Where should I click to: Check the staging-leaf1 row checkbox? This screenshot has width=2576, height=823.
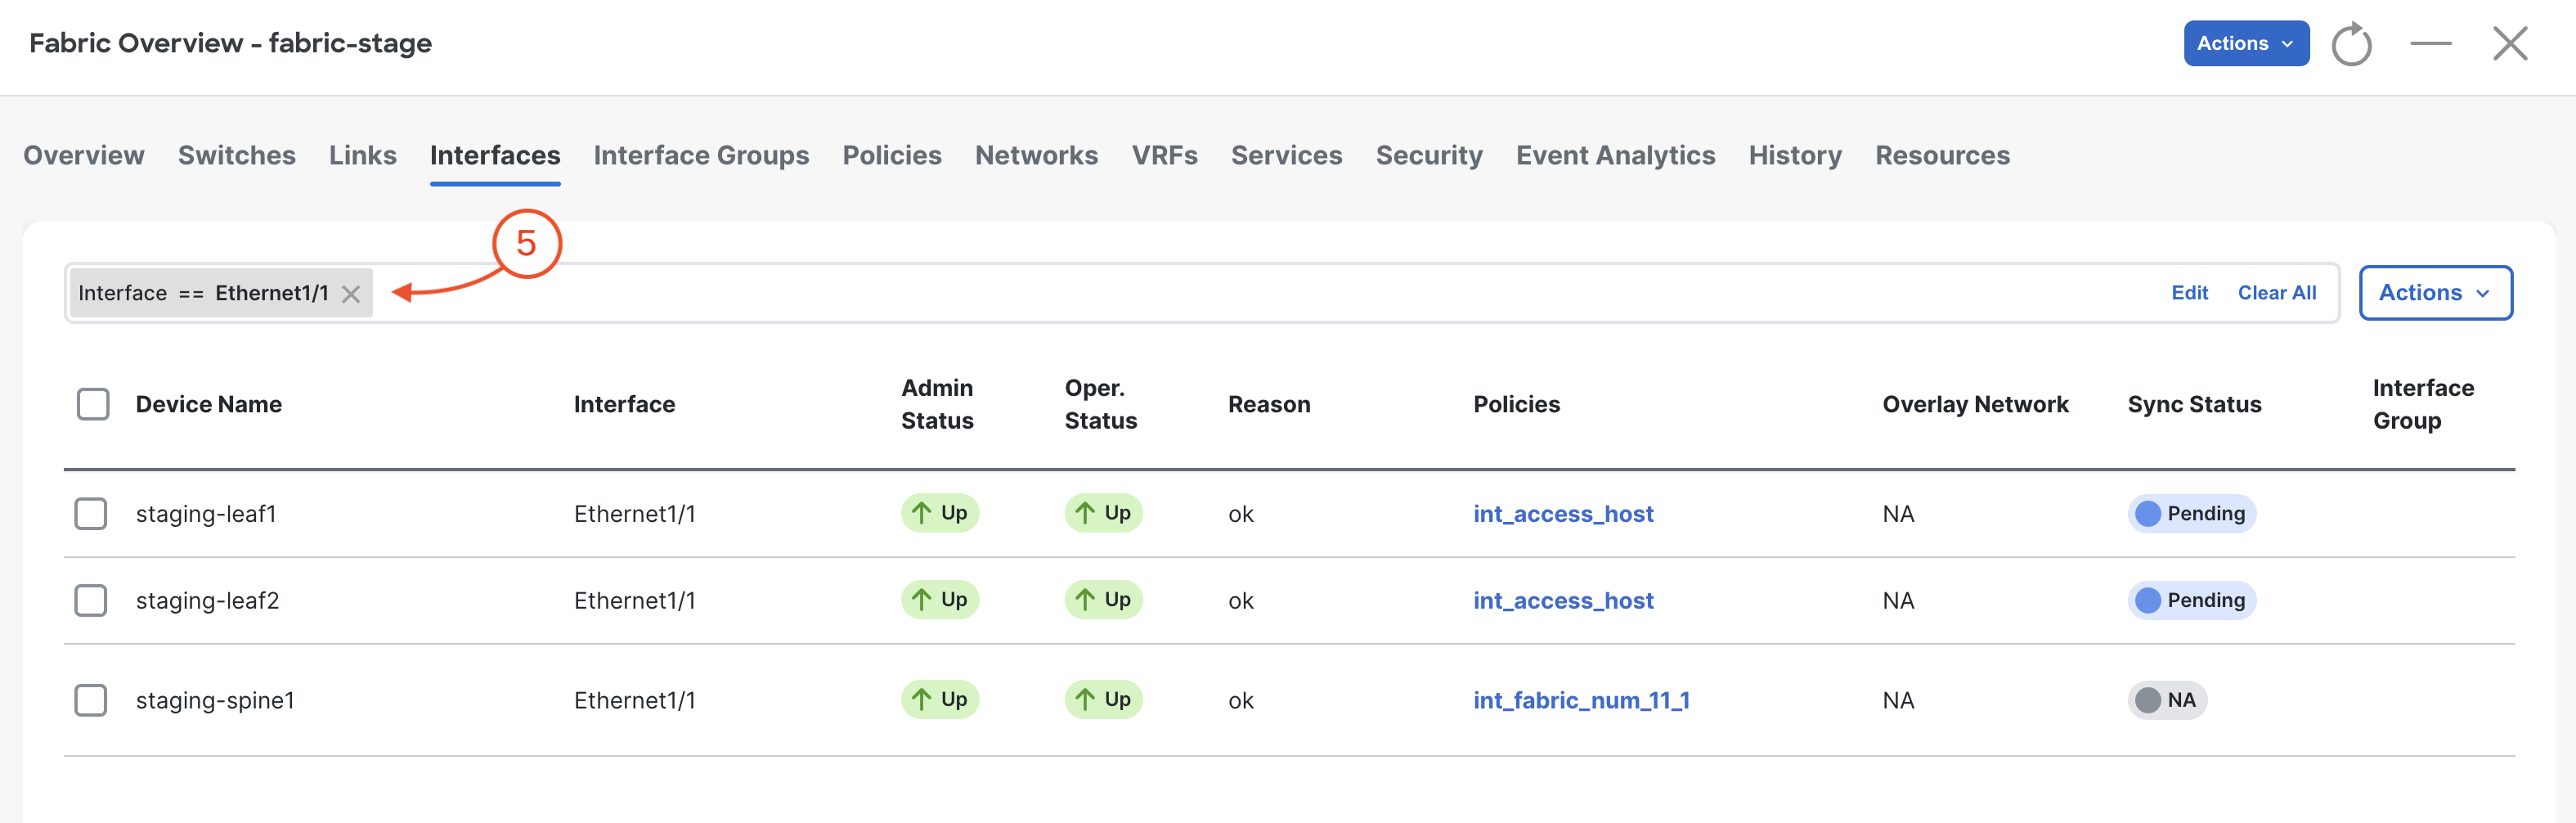[91, 514]
